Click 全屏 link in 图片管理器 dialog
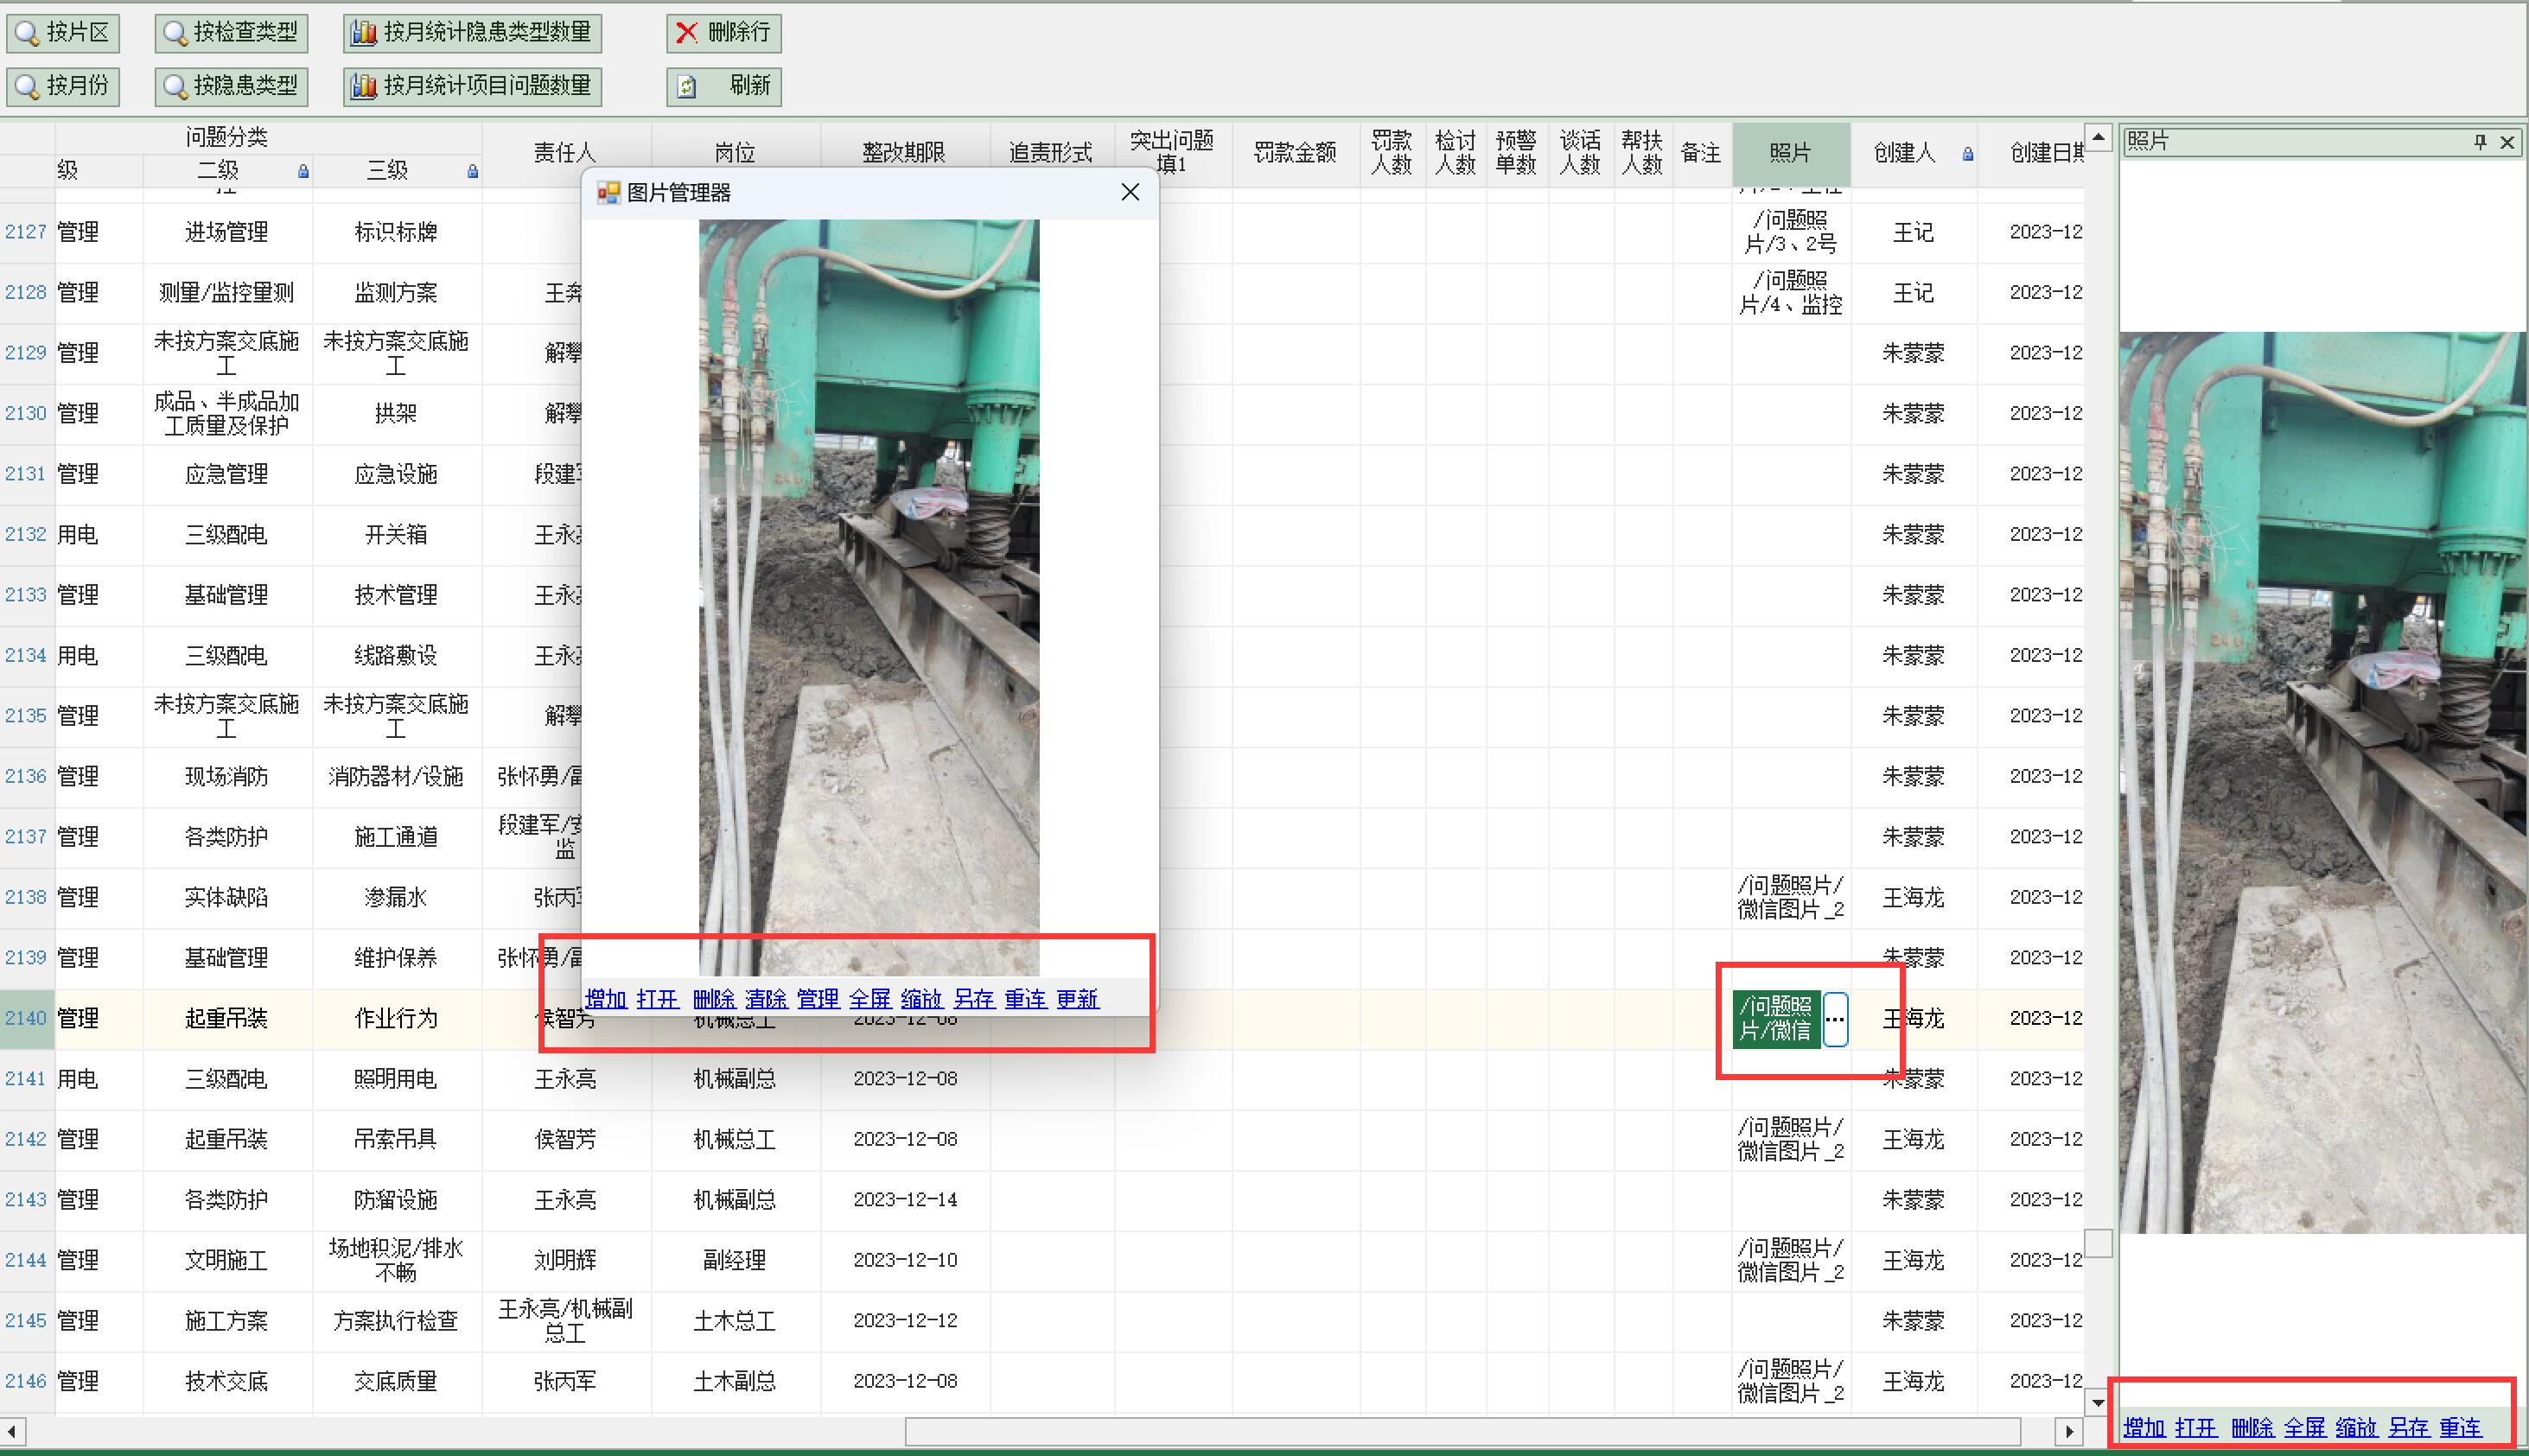The width and height of the screenshot is (2529, 1456). [x=869, y=999]
